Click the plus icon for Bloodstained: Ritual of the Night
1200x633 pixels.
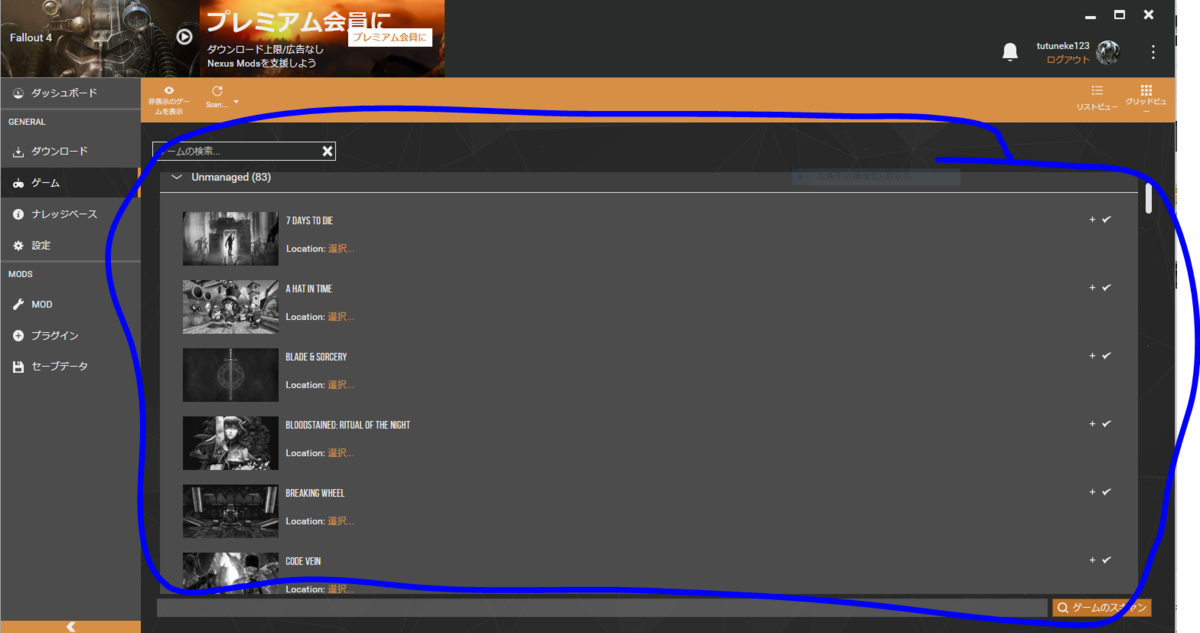(x=1092, y=423)
